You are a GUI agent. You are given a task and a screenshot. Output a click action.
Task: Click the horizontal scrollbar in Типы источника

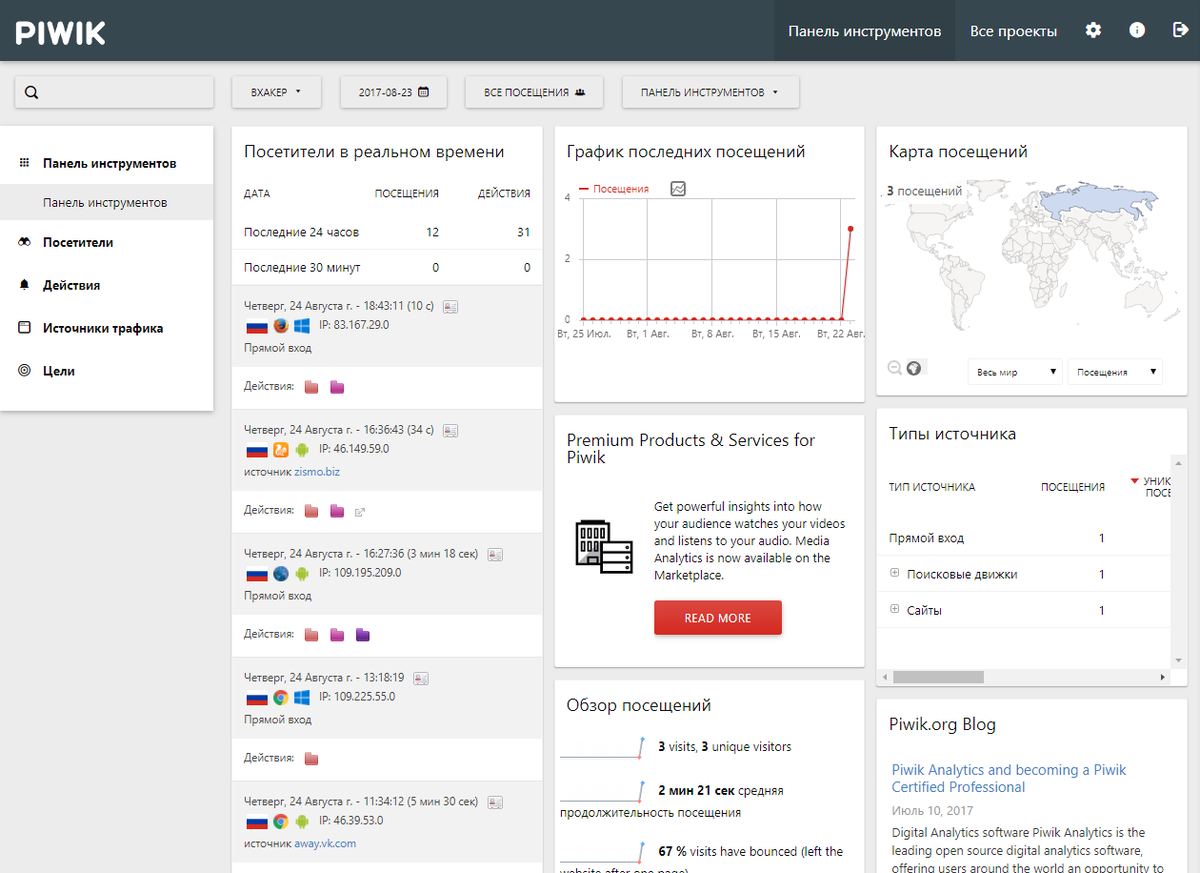[x=938, y=677]
